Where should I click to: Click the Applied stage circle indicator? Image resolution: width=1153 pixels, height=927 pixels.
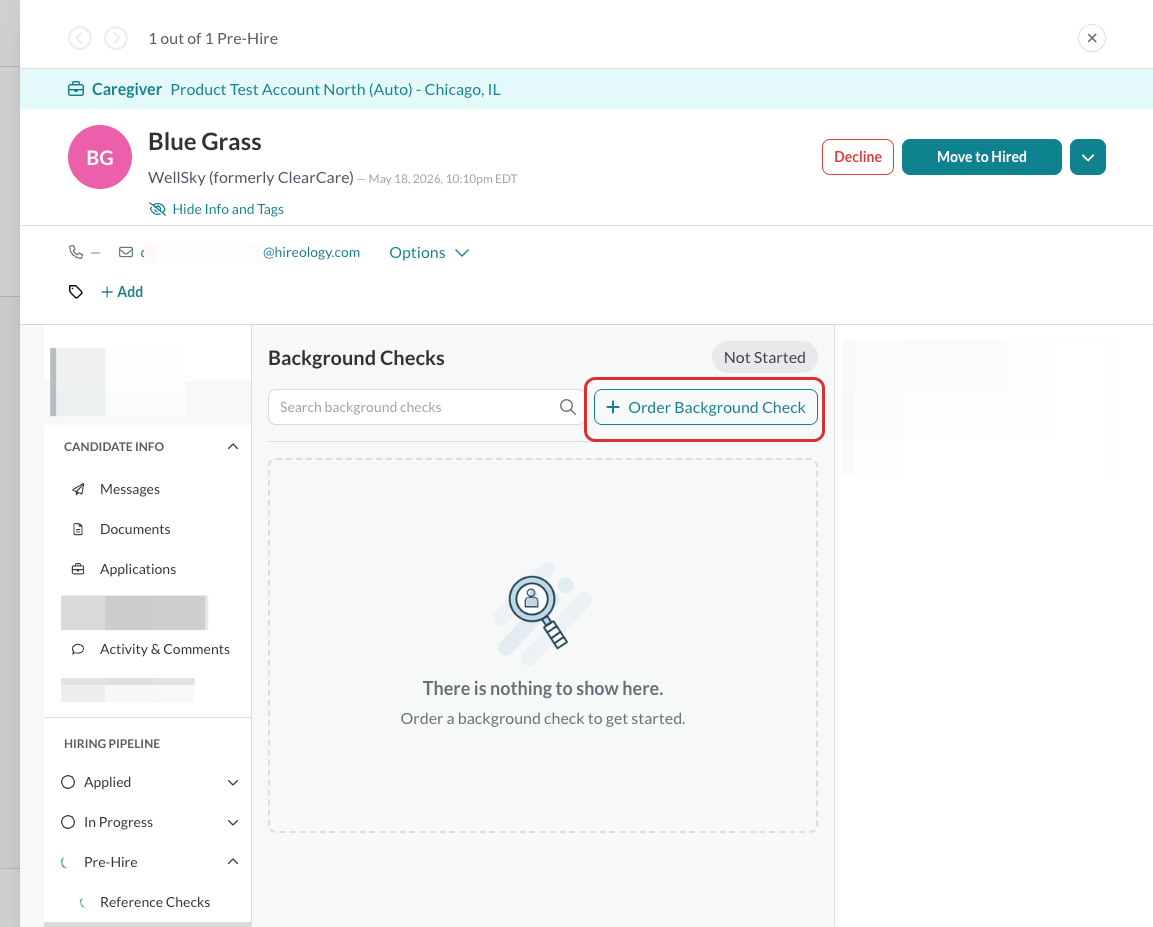68,782
